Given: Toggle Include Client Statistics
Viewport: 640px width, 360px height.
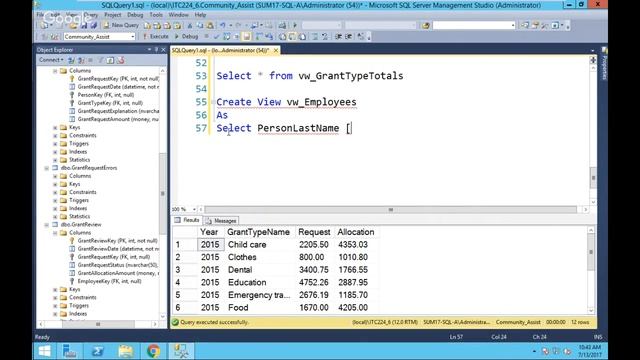Looking at the screenshot, I should (x=269, y=36).
